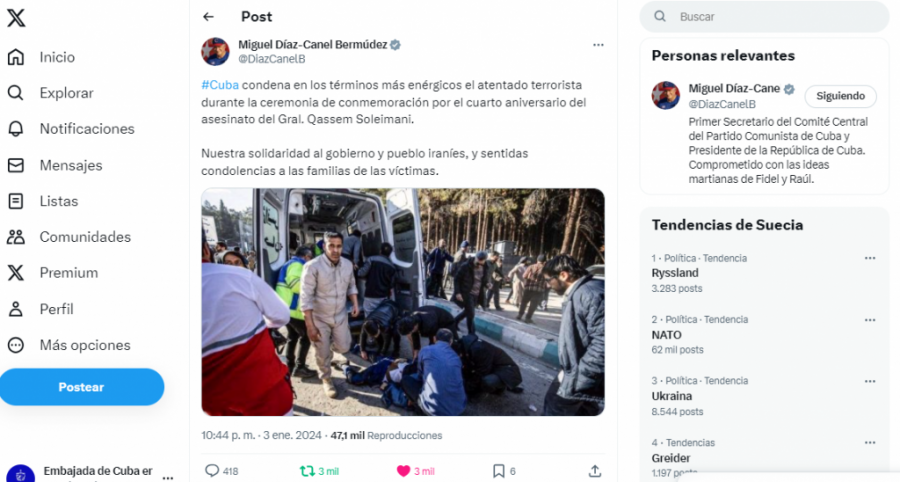
Task: Open more options for NATO trend
Action: (x=870, y=320)
